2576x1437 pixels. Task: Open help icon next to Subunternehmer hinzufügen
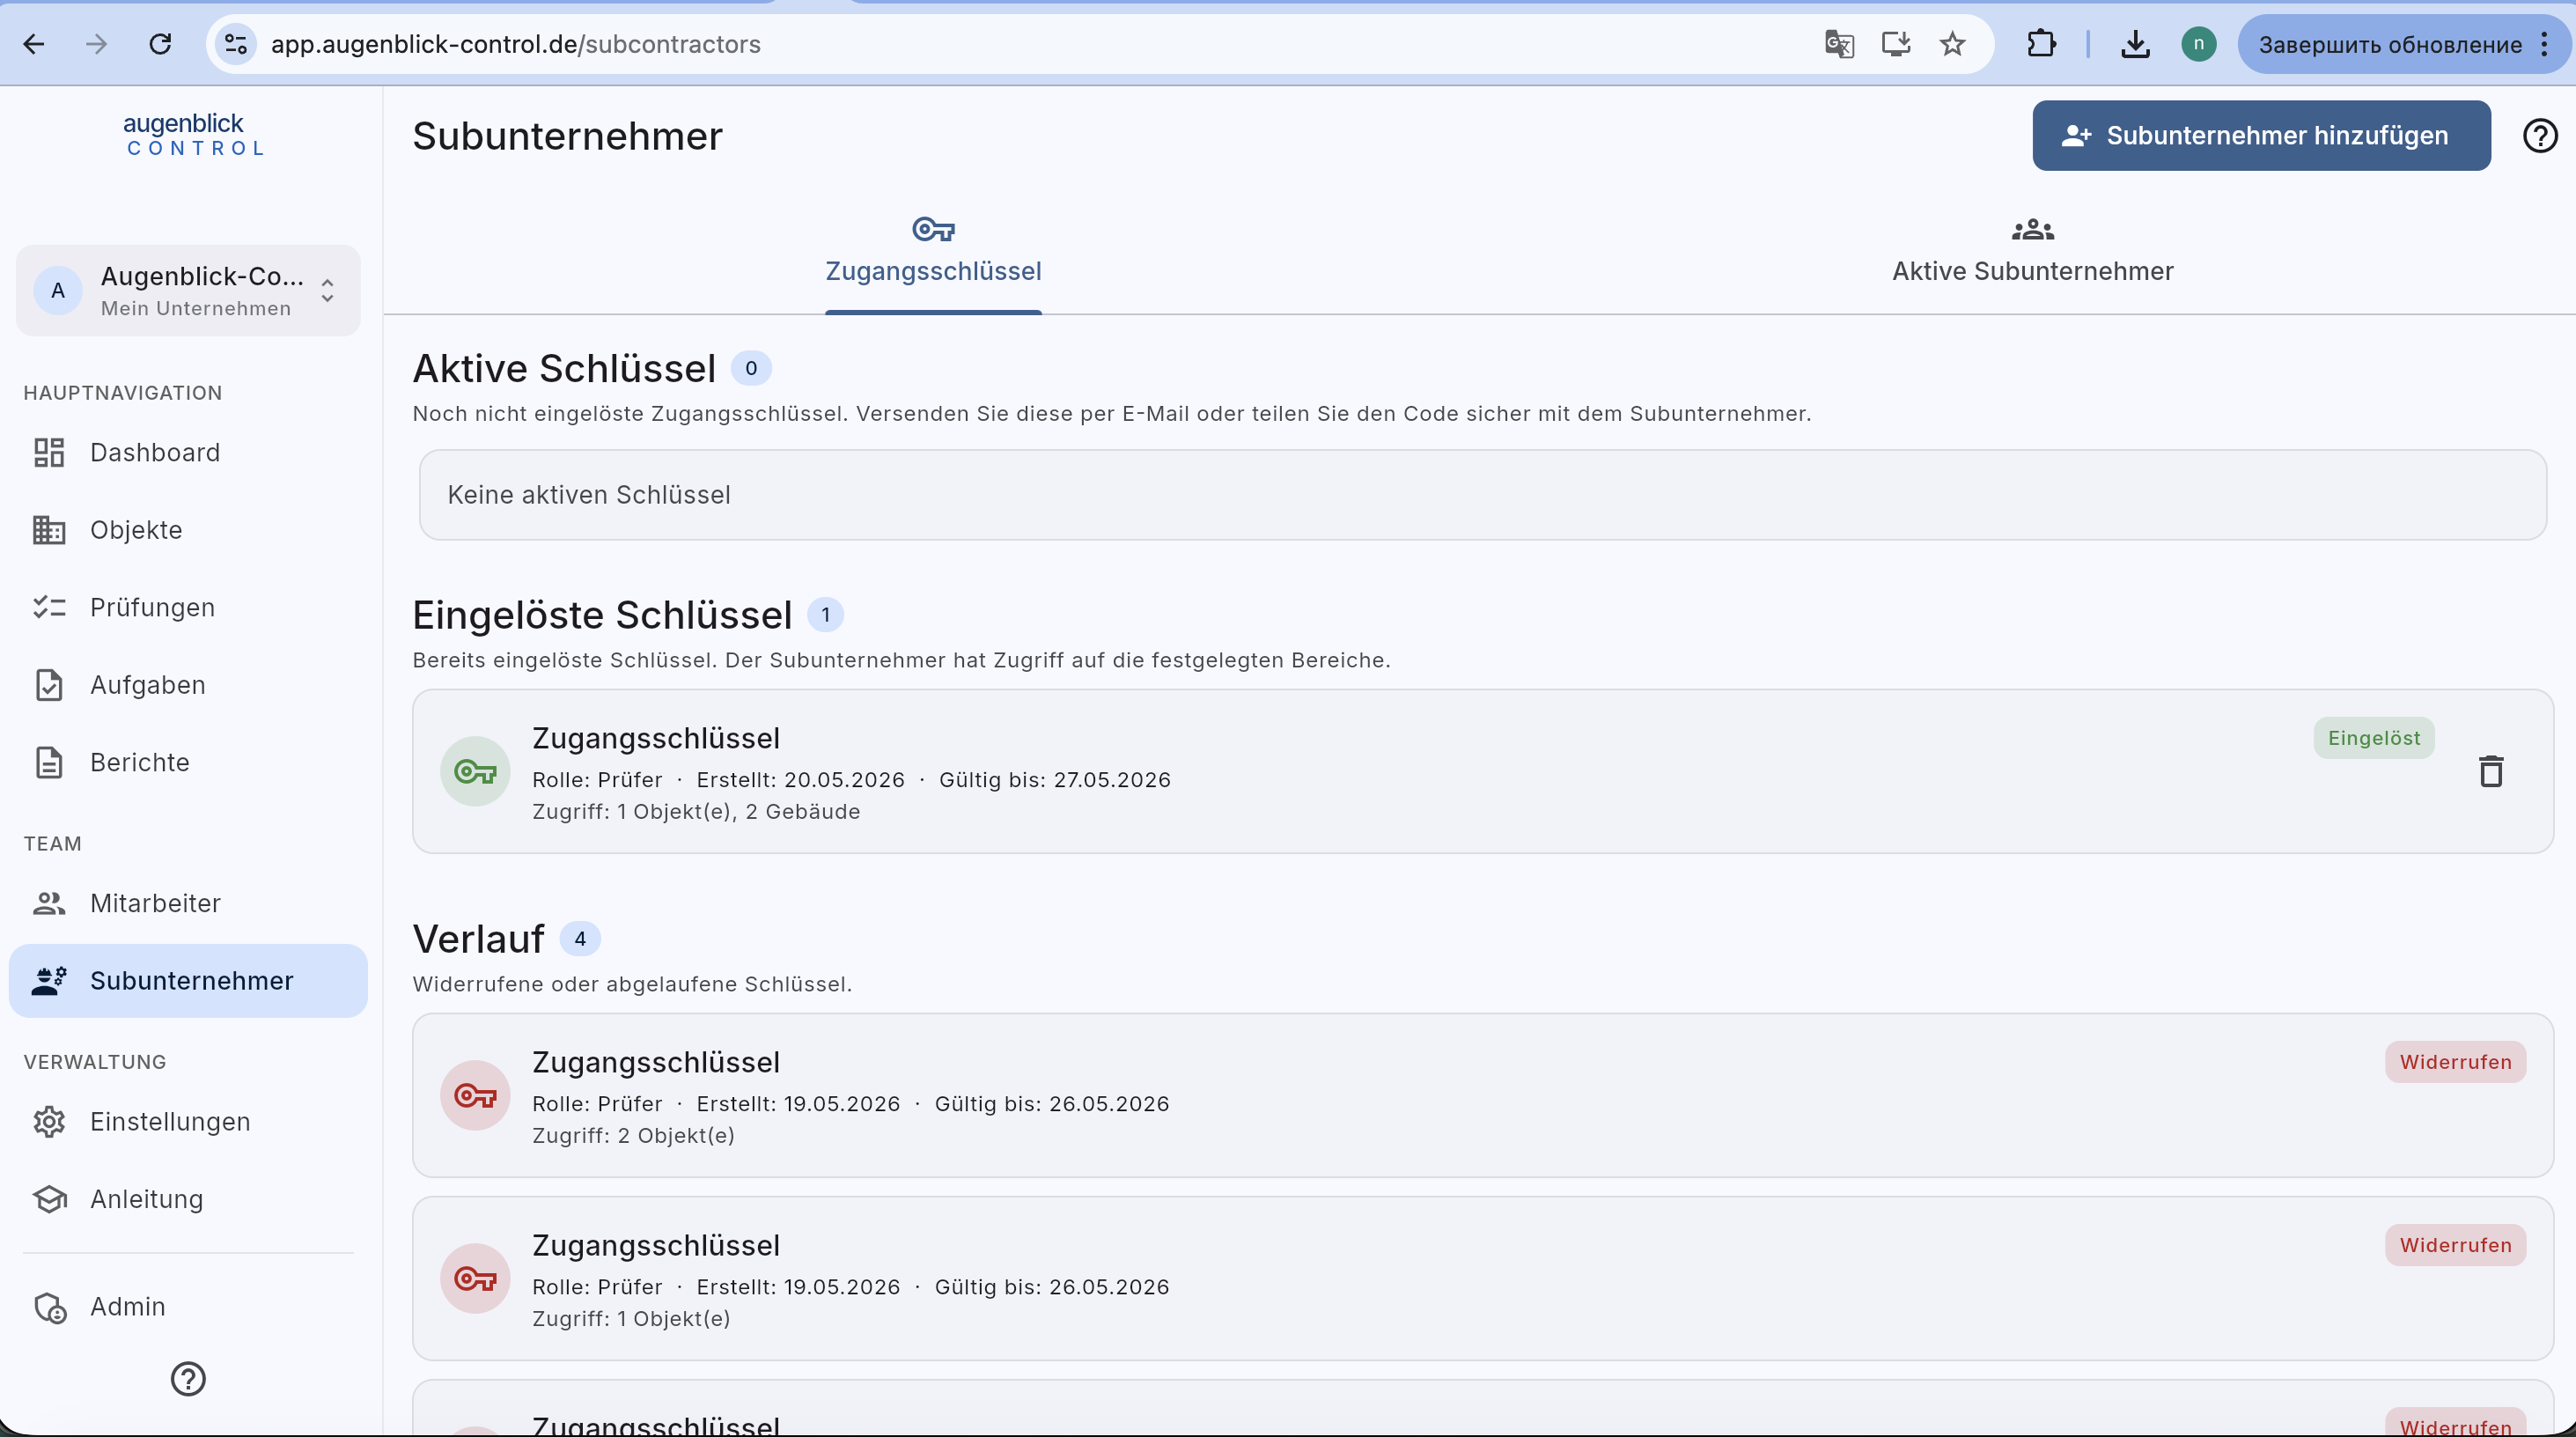(x=2540, y=135)
